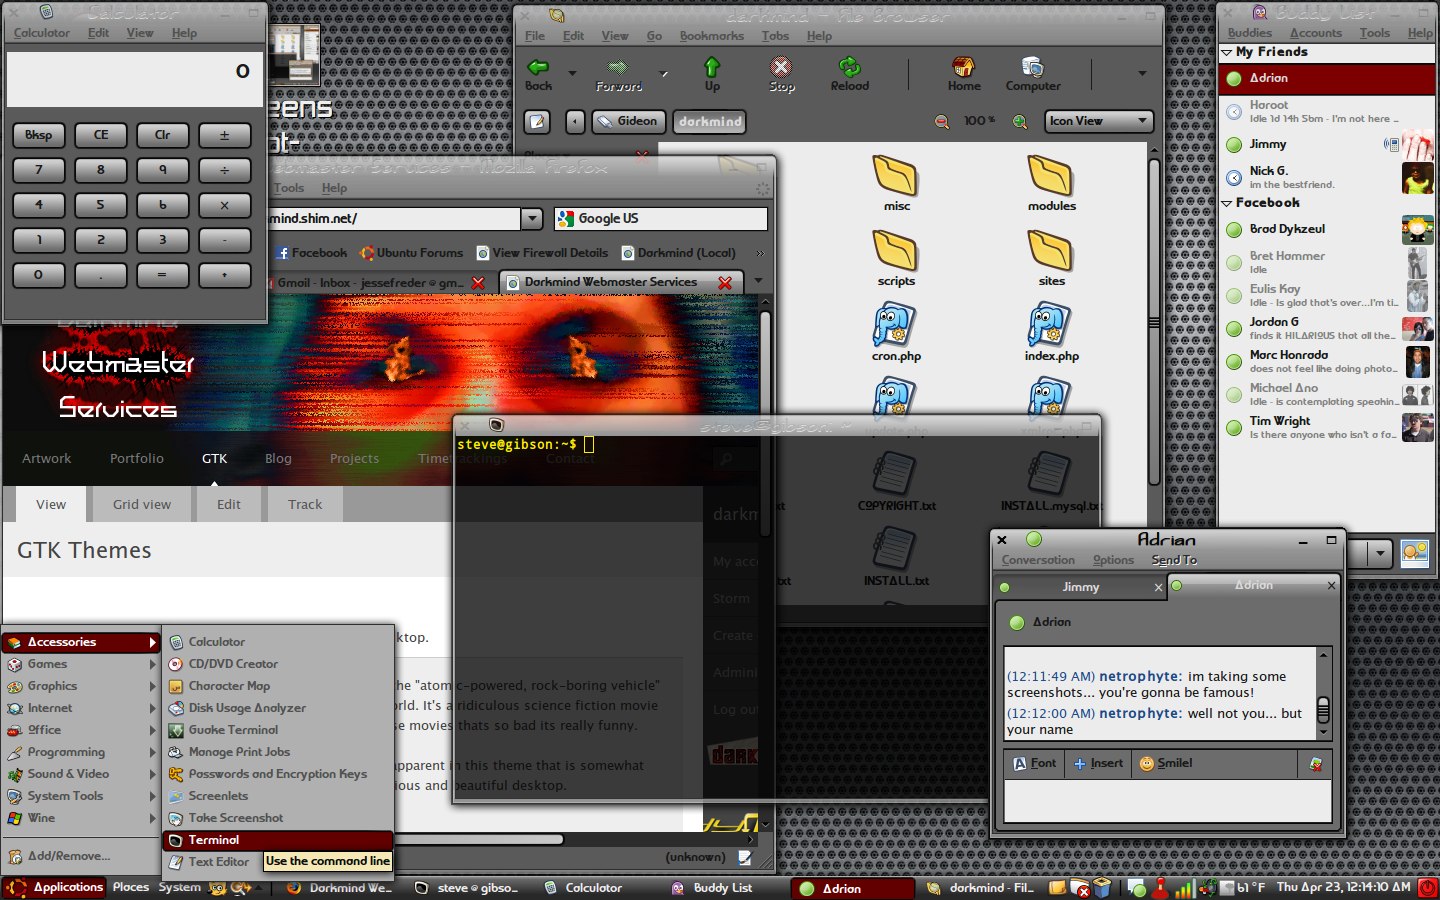Launch Terminal from the Accessories menu
Screen dimensions: 1440x900
(278, 840)
